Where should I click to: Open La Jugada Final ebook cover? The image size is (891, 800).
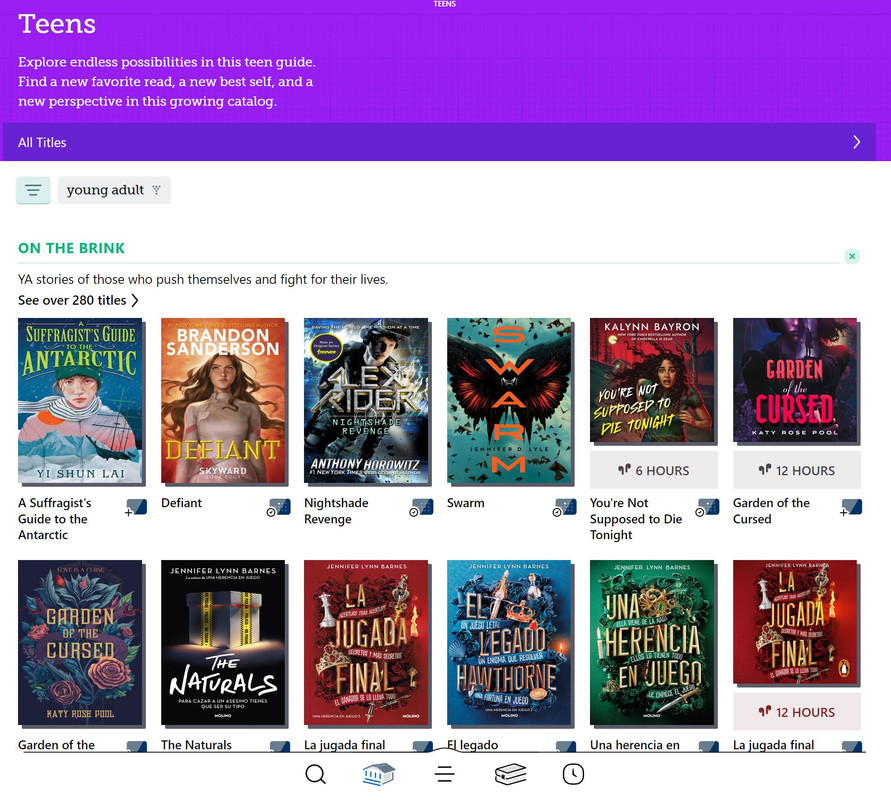coord(366,643)
